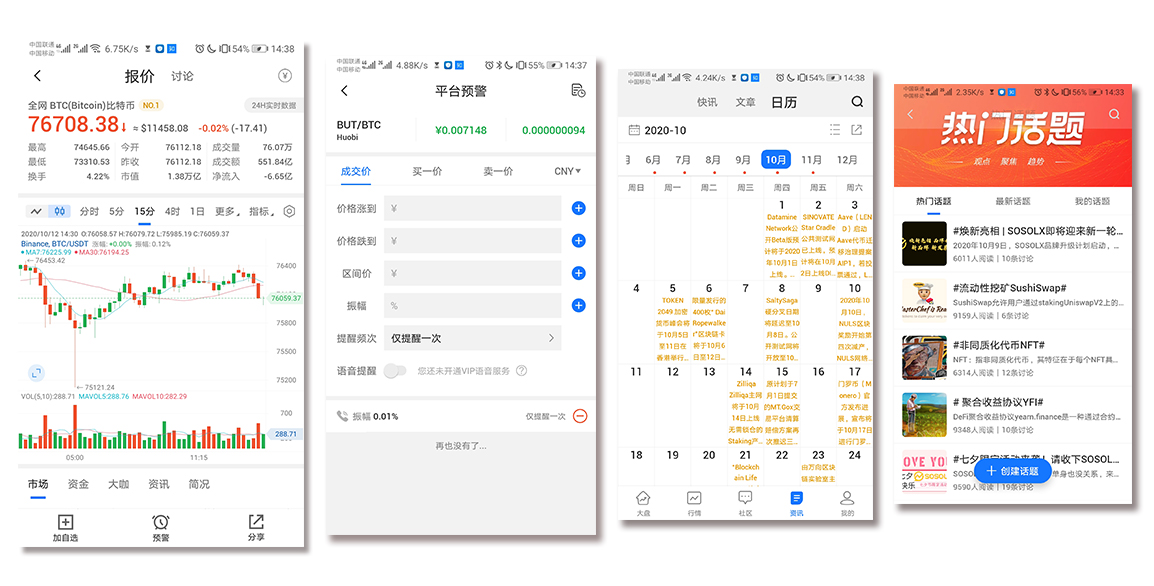Open 最新话题 tab
Viewport: 1154px width, 586px height.
point(1013,201)
